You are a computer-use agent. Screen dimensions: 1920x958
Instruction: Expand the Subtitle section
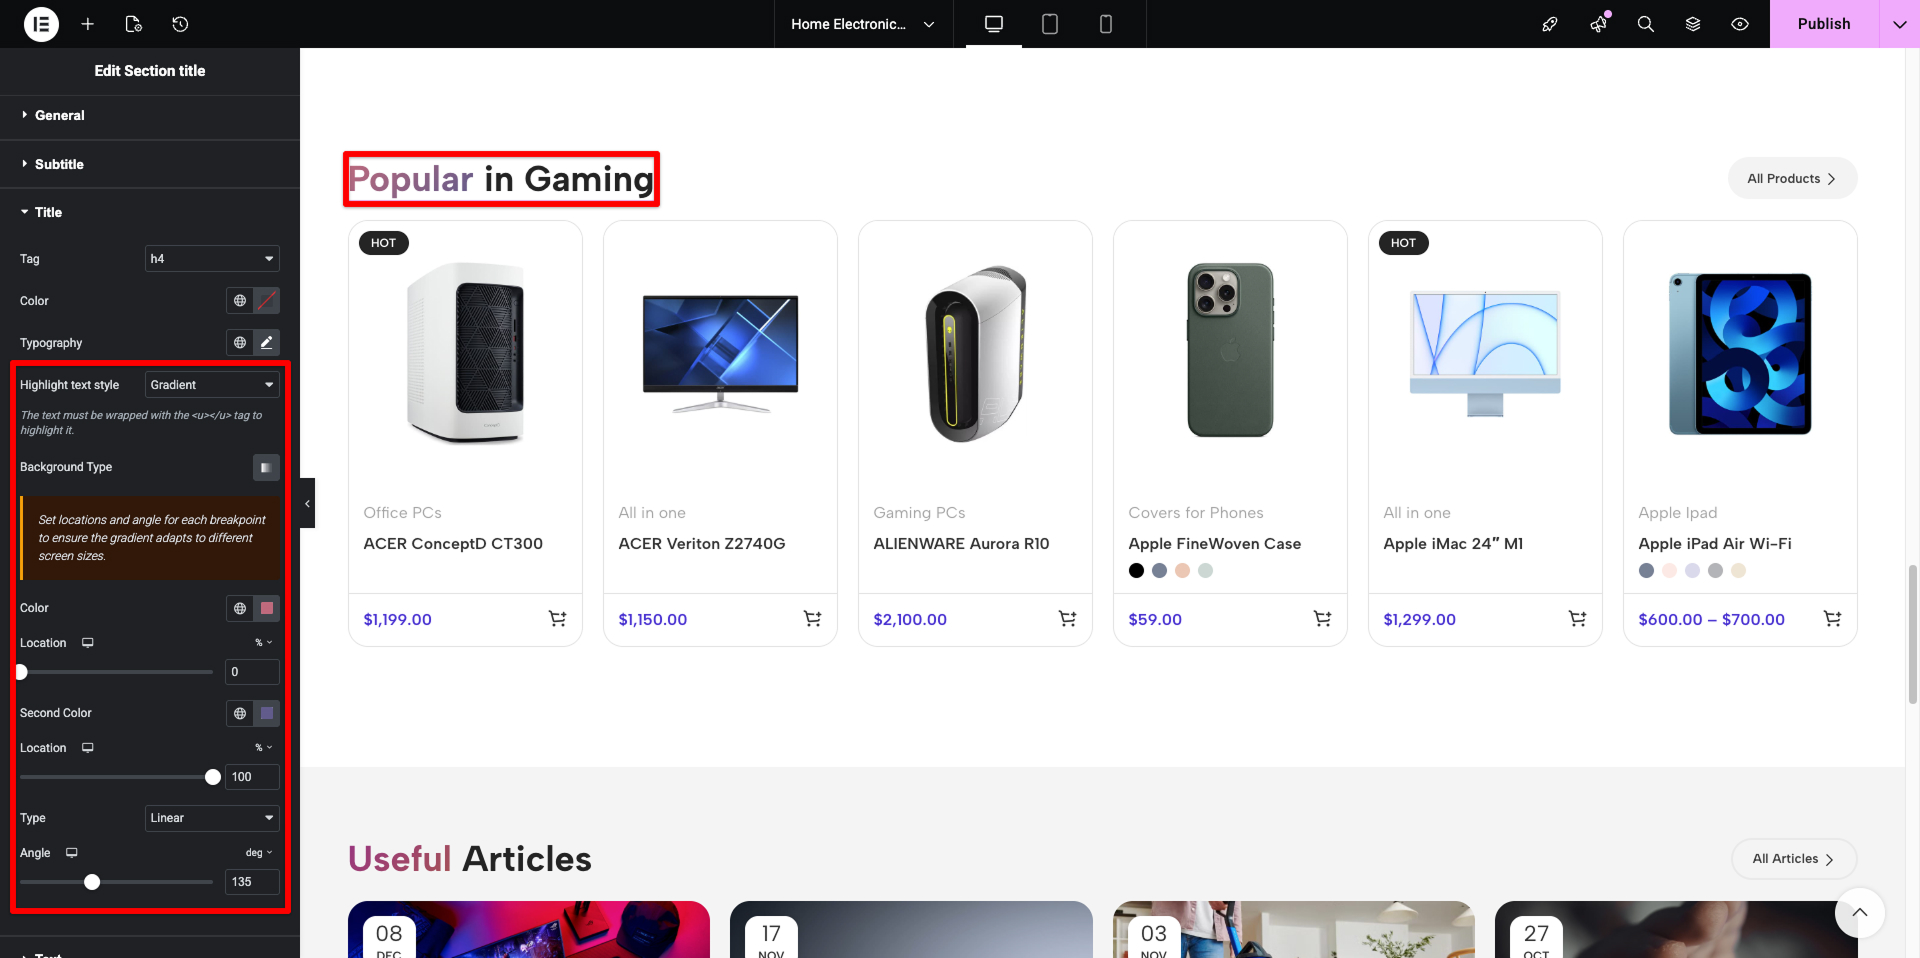click(59, 164)
